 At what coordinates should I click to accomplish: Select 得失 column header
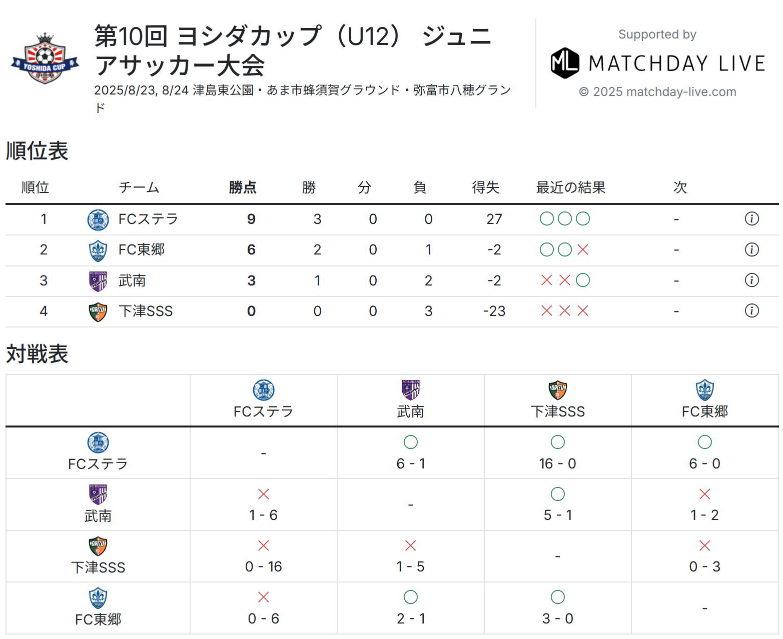click(485, 187)
